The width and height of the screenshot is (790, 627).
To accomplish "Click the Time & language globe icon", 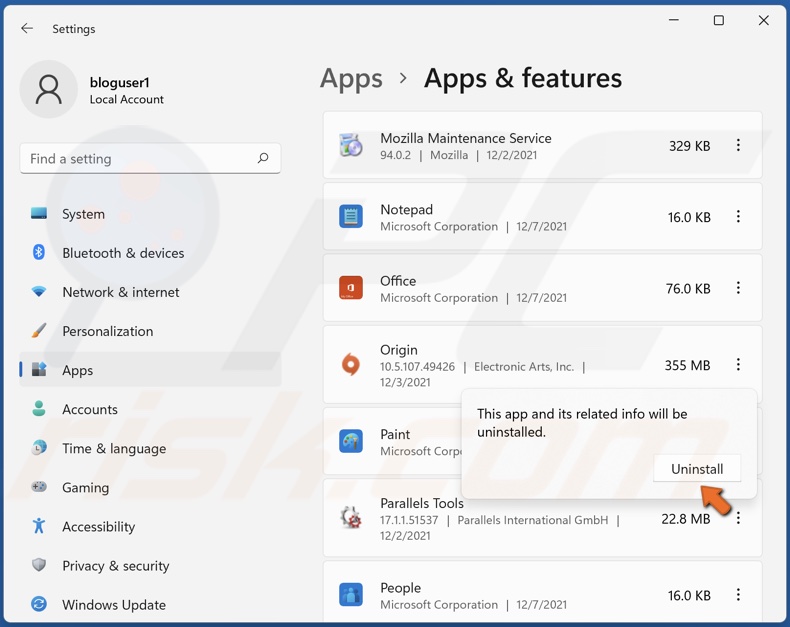I will [x=39, y=448].
